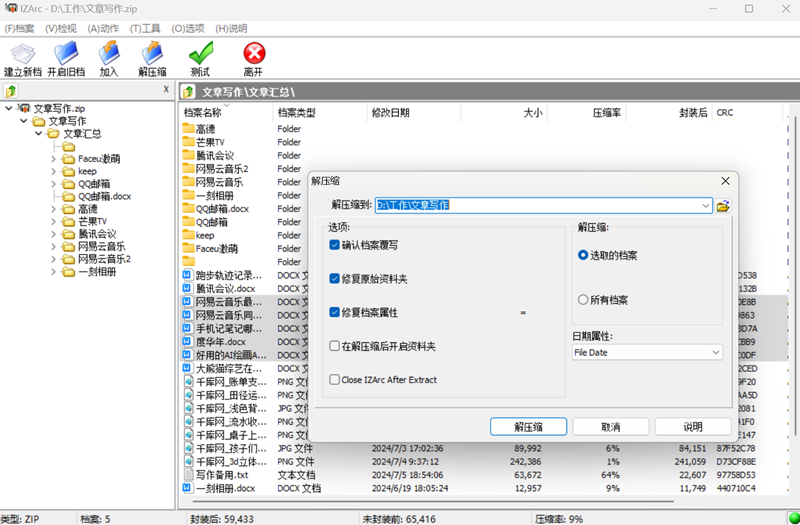Open the (A)动作 menu

point(103,29)
